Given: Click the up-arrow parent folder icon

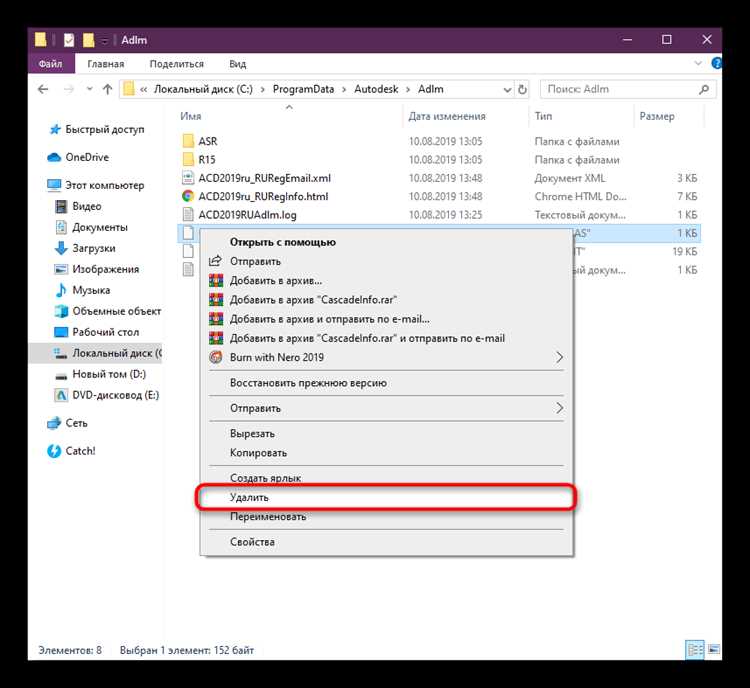Looking at the screenshot, I should coord(107,89).
